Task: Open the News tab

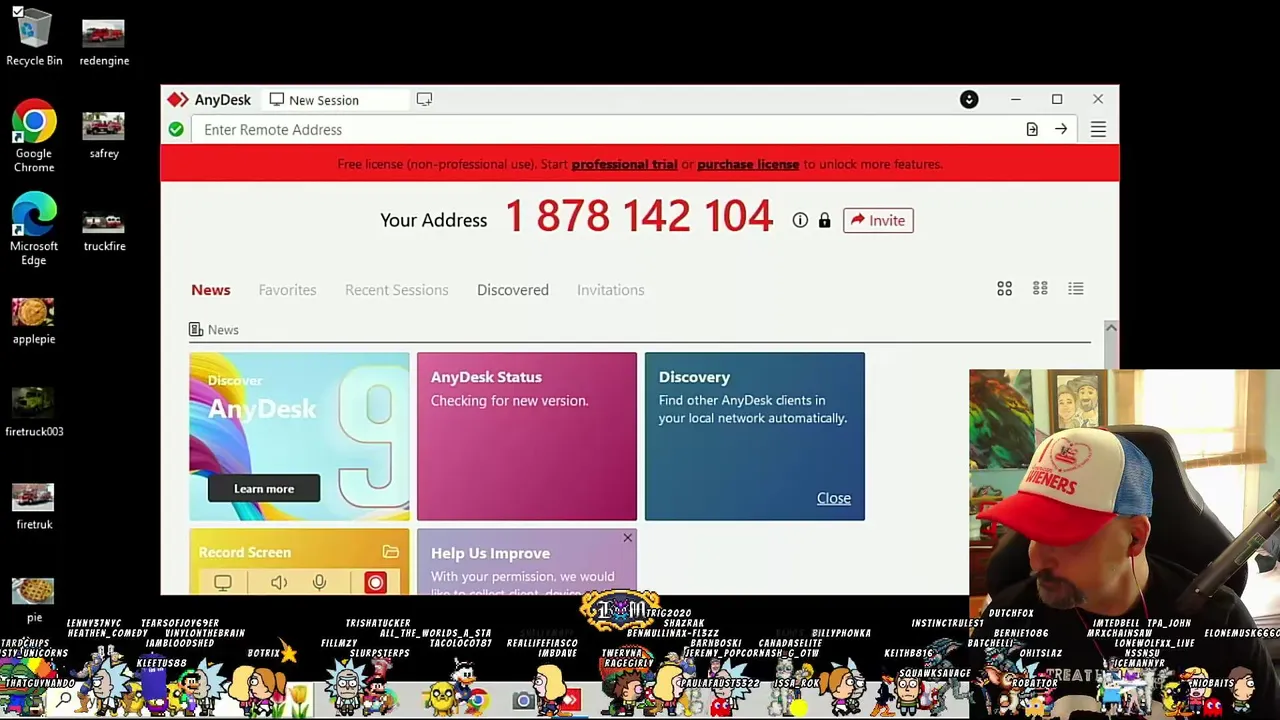Action: (x=211, y=290)
